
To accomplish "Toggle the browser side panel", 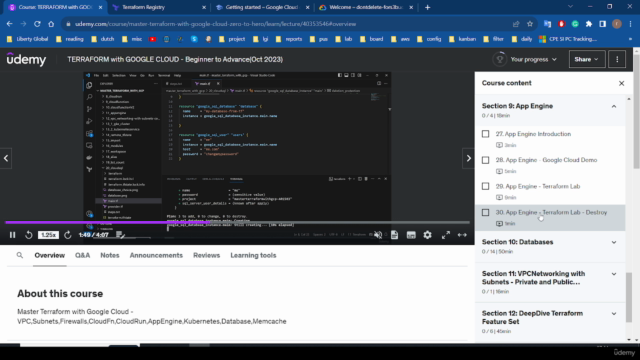I will (x=602, y=24).
